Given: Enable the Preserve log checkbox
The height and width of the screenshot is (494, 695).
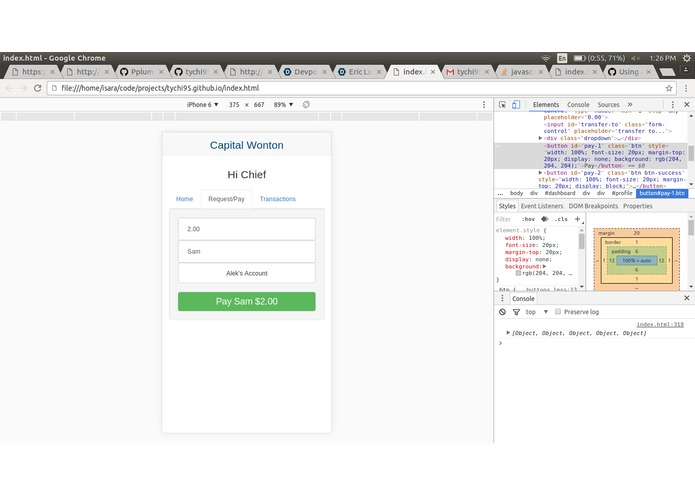Looking at the screenshot, I should 558,311.
